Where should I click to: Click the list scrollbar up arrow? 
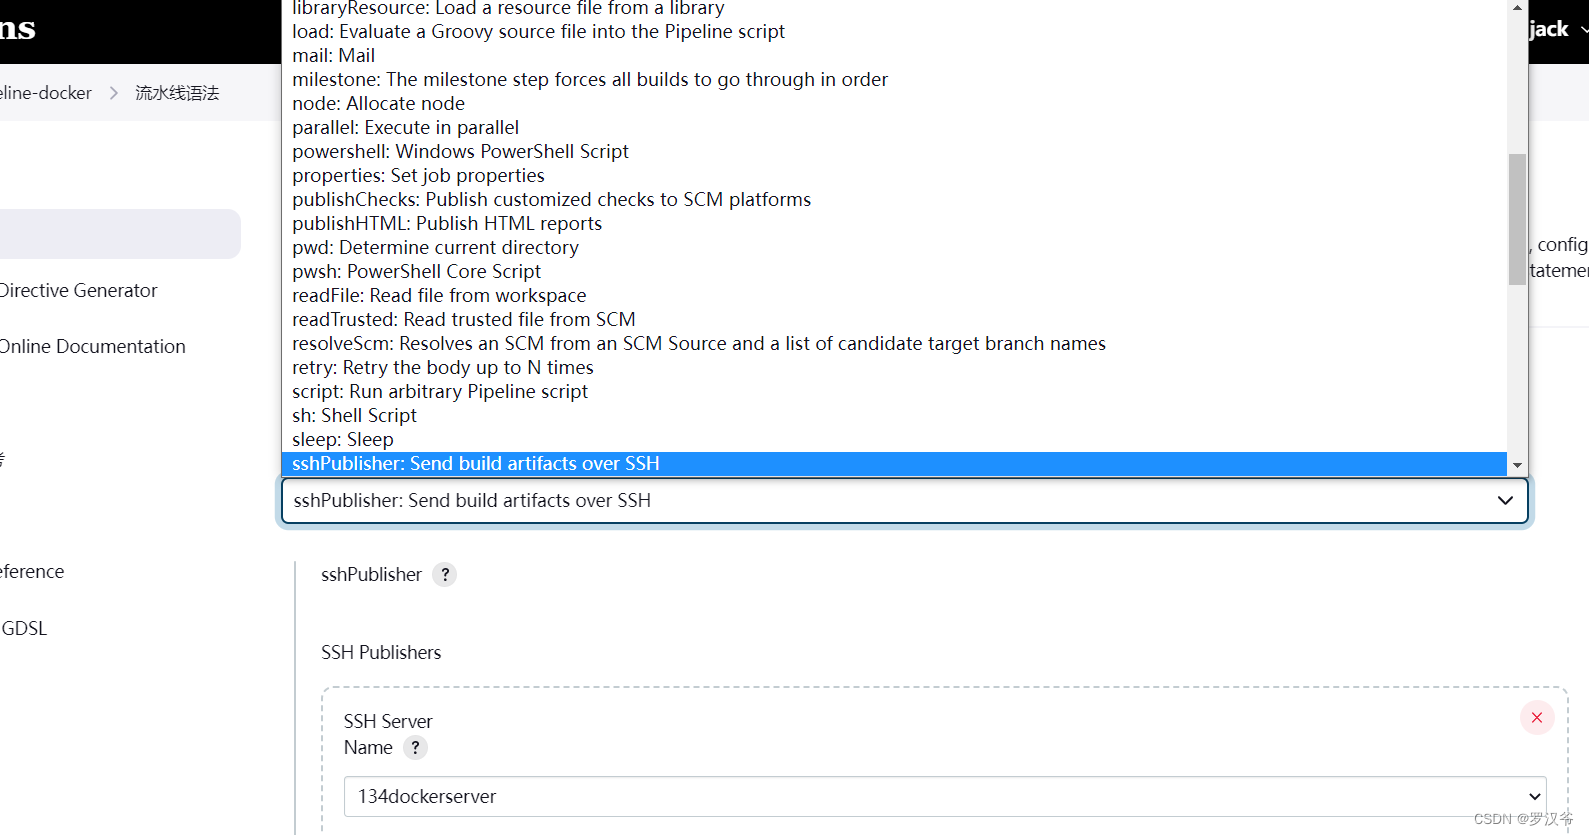coord(1517,8)
